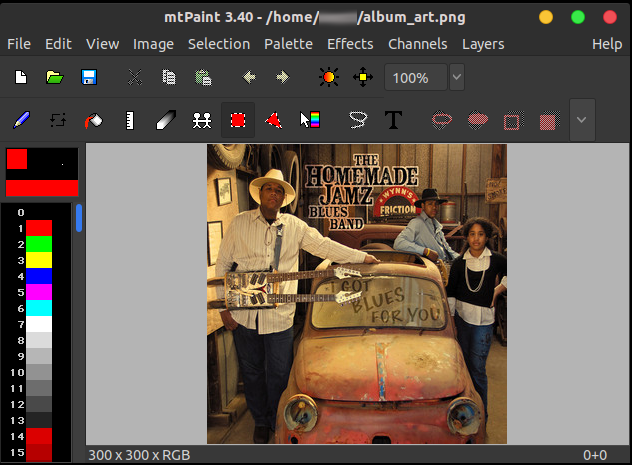Open the Image menu
The width and height of the screenshot is (632, 465).
(153, 44)
